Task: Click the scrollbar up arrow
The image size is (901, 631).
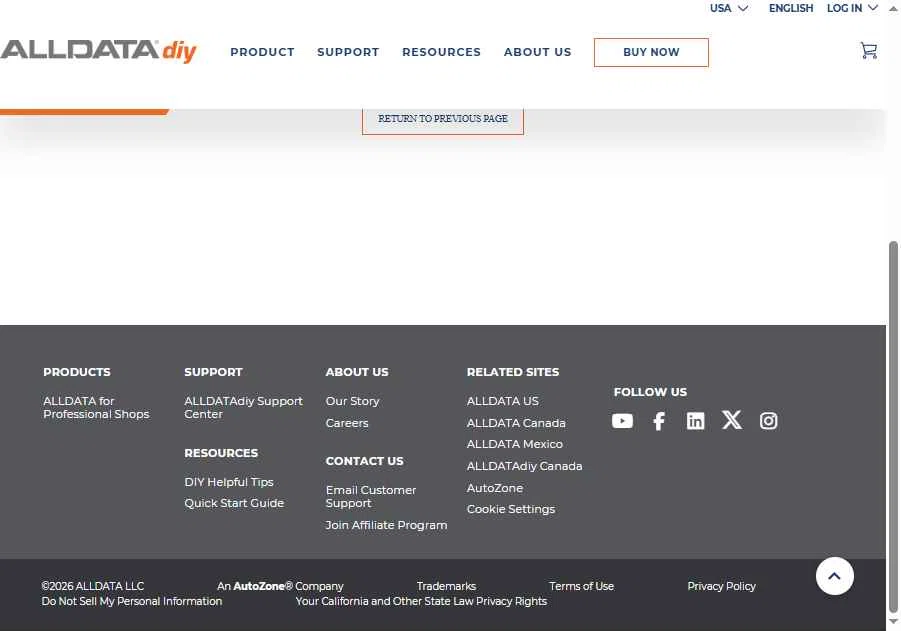Action: (x=893, y=8)
